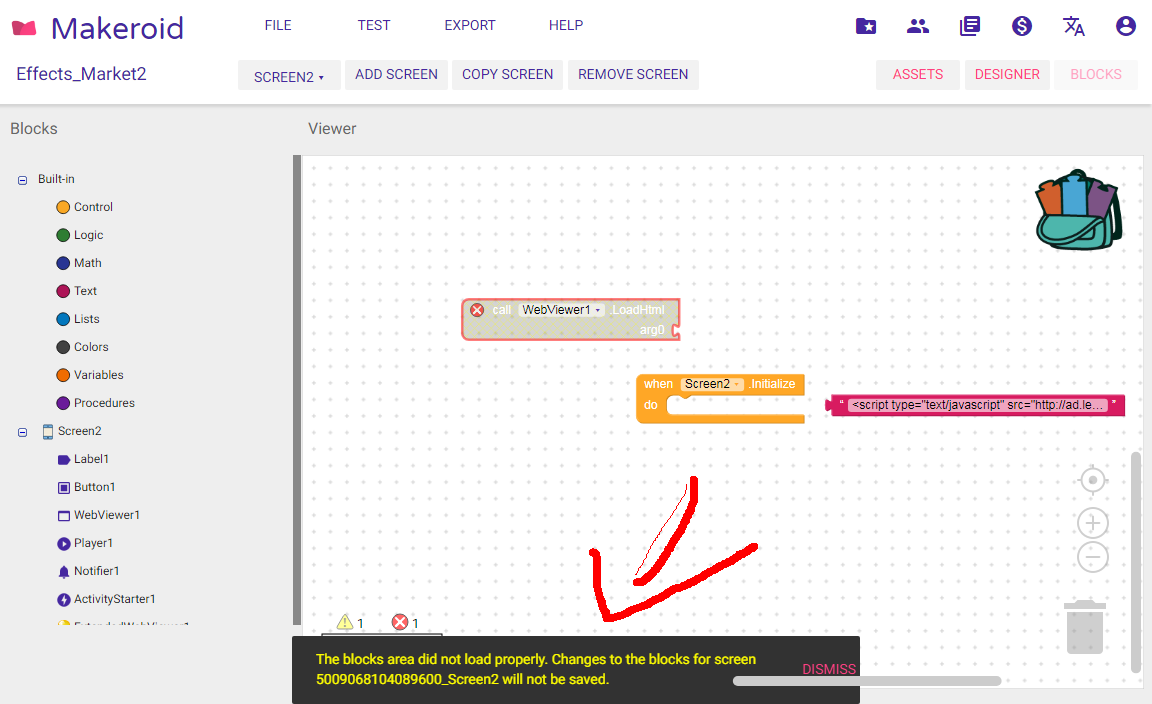Click the blocks palette divider scrollbar

click(x=297, y=389)
